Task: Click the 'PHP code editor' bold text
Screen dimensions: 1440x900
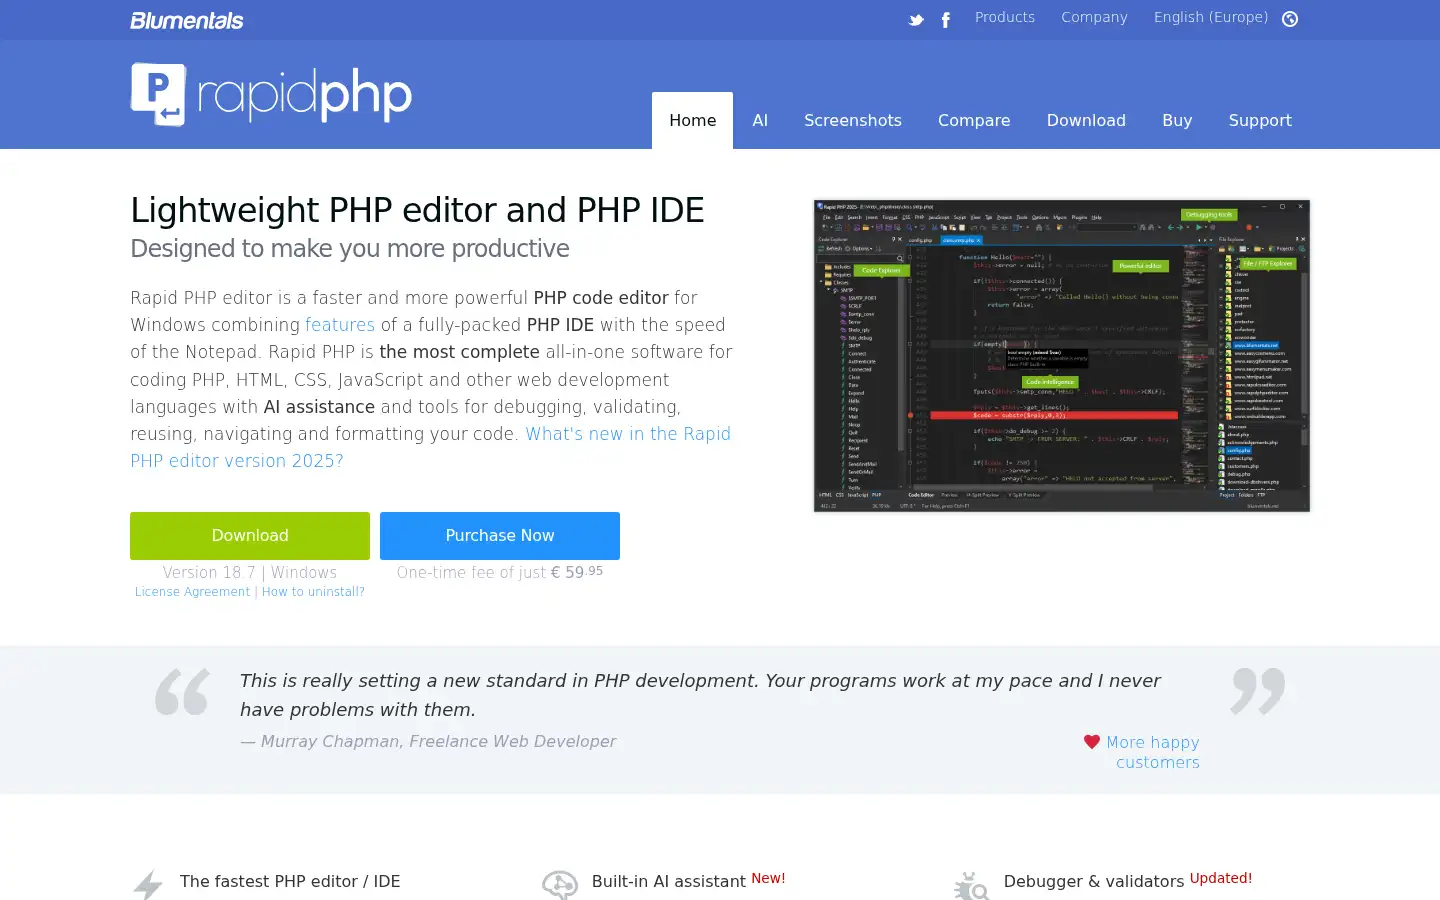Action: 601,298
